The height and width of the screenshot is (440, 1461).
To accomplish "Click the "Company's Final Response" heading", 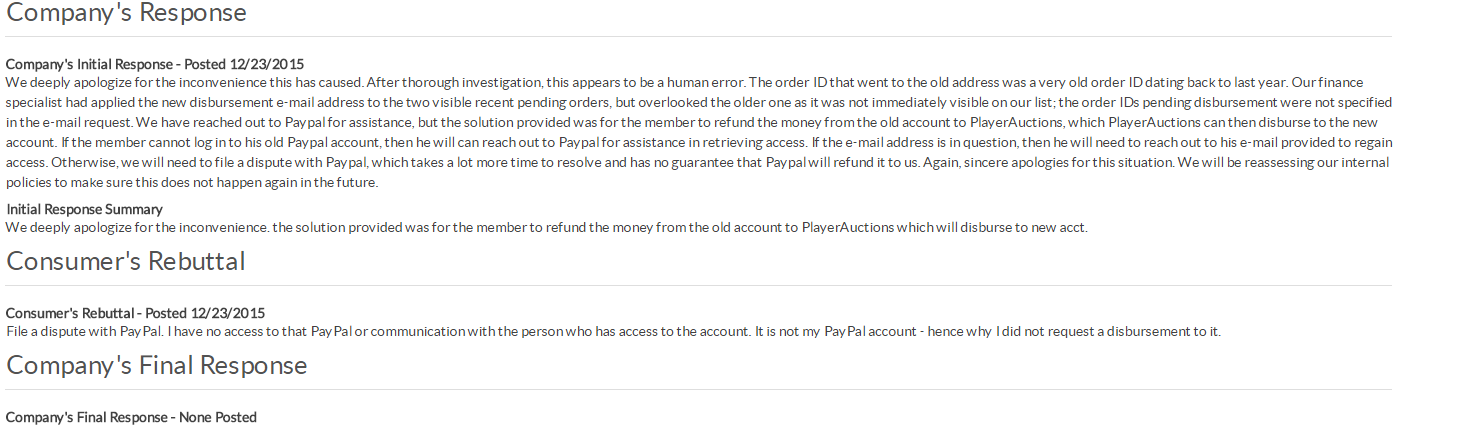I will (156, 366).
